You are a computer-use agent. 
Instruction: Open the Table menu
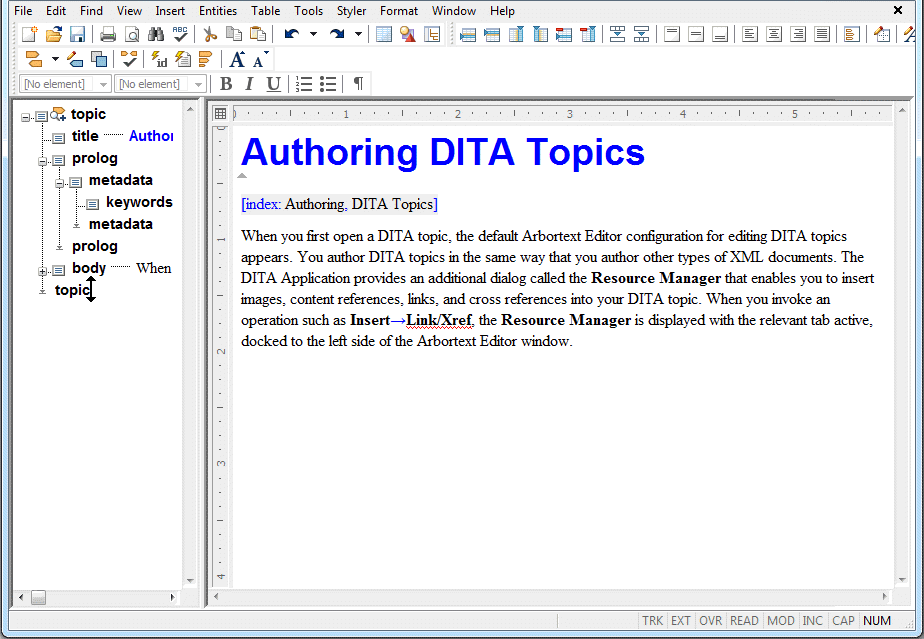266,11
